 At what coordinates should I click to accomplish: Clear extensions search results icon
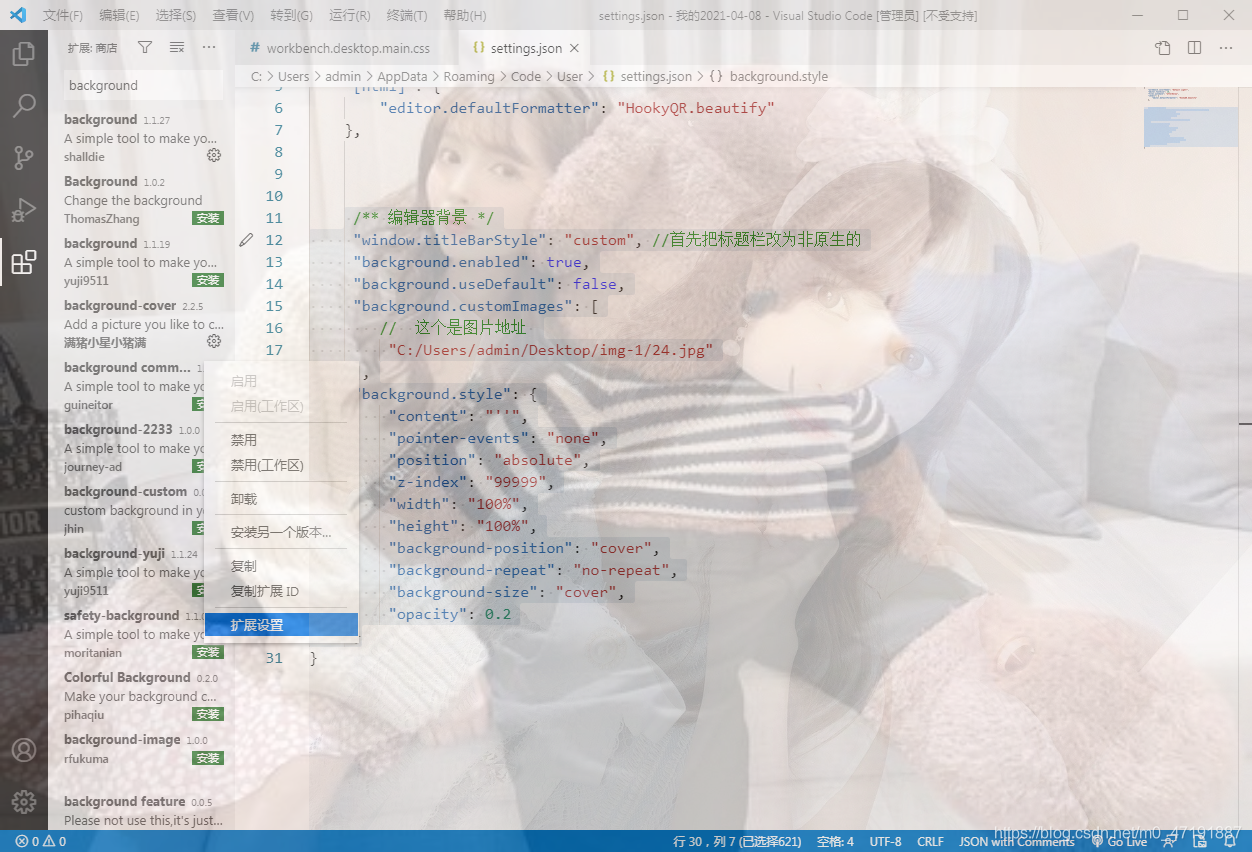pyautogui.click(x=177, y=47)
